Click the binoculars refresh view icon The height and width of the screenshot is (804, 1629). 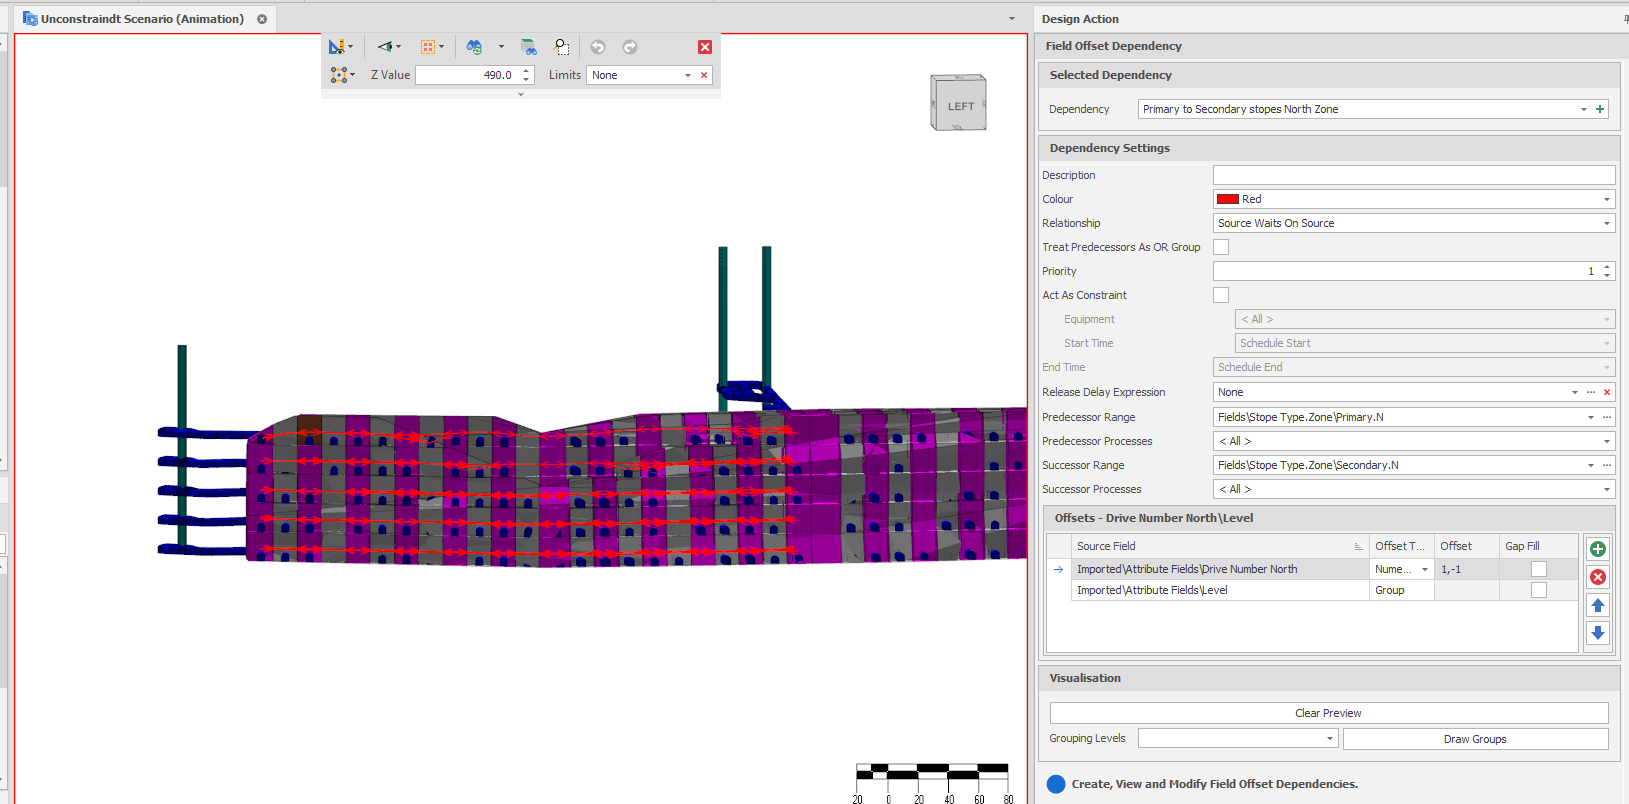(x=474, y=47)
